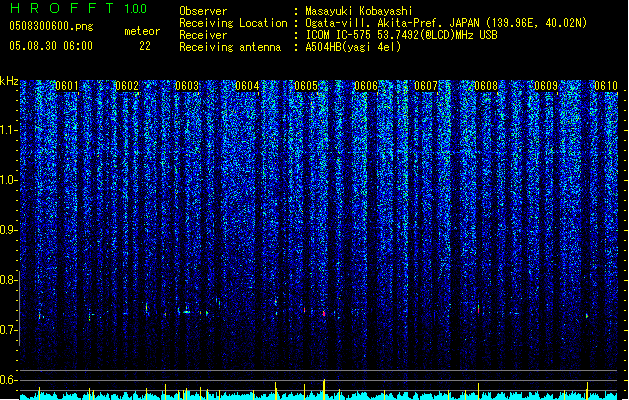The height and width of the screenshot is (400, 629).
Task: Click the 0.8 kHz axis label
Action: tap(8, 280)
